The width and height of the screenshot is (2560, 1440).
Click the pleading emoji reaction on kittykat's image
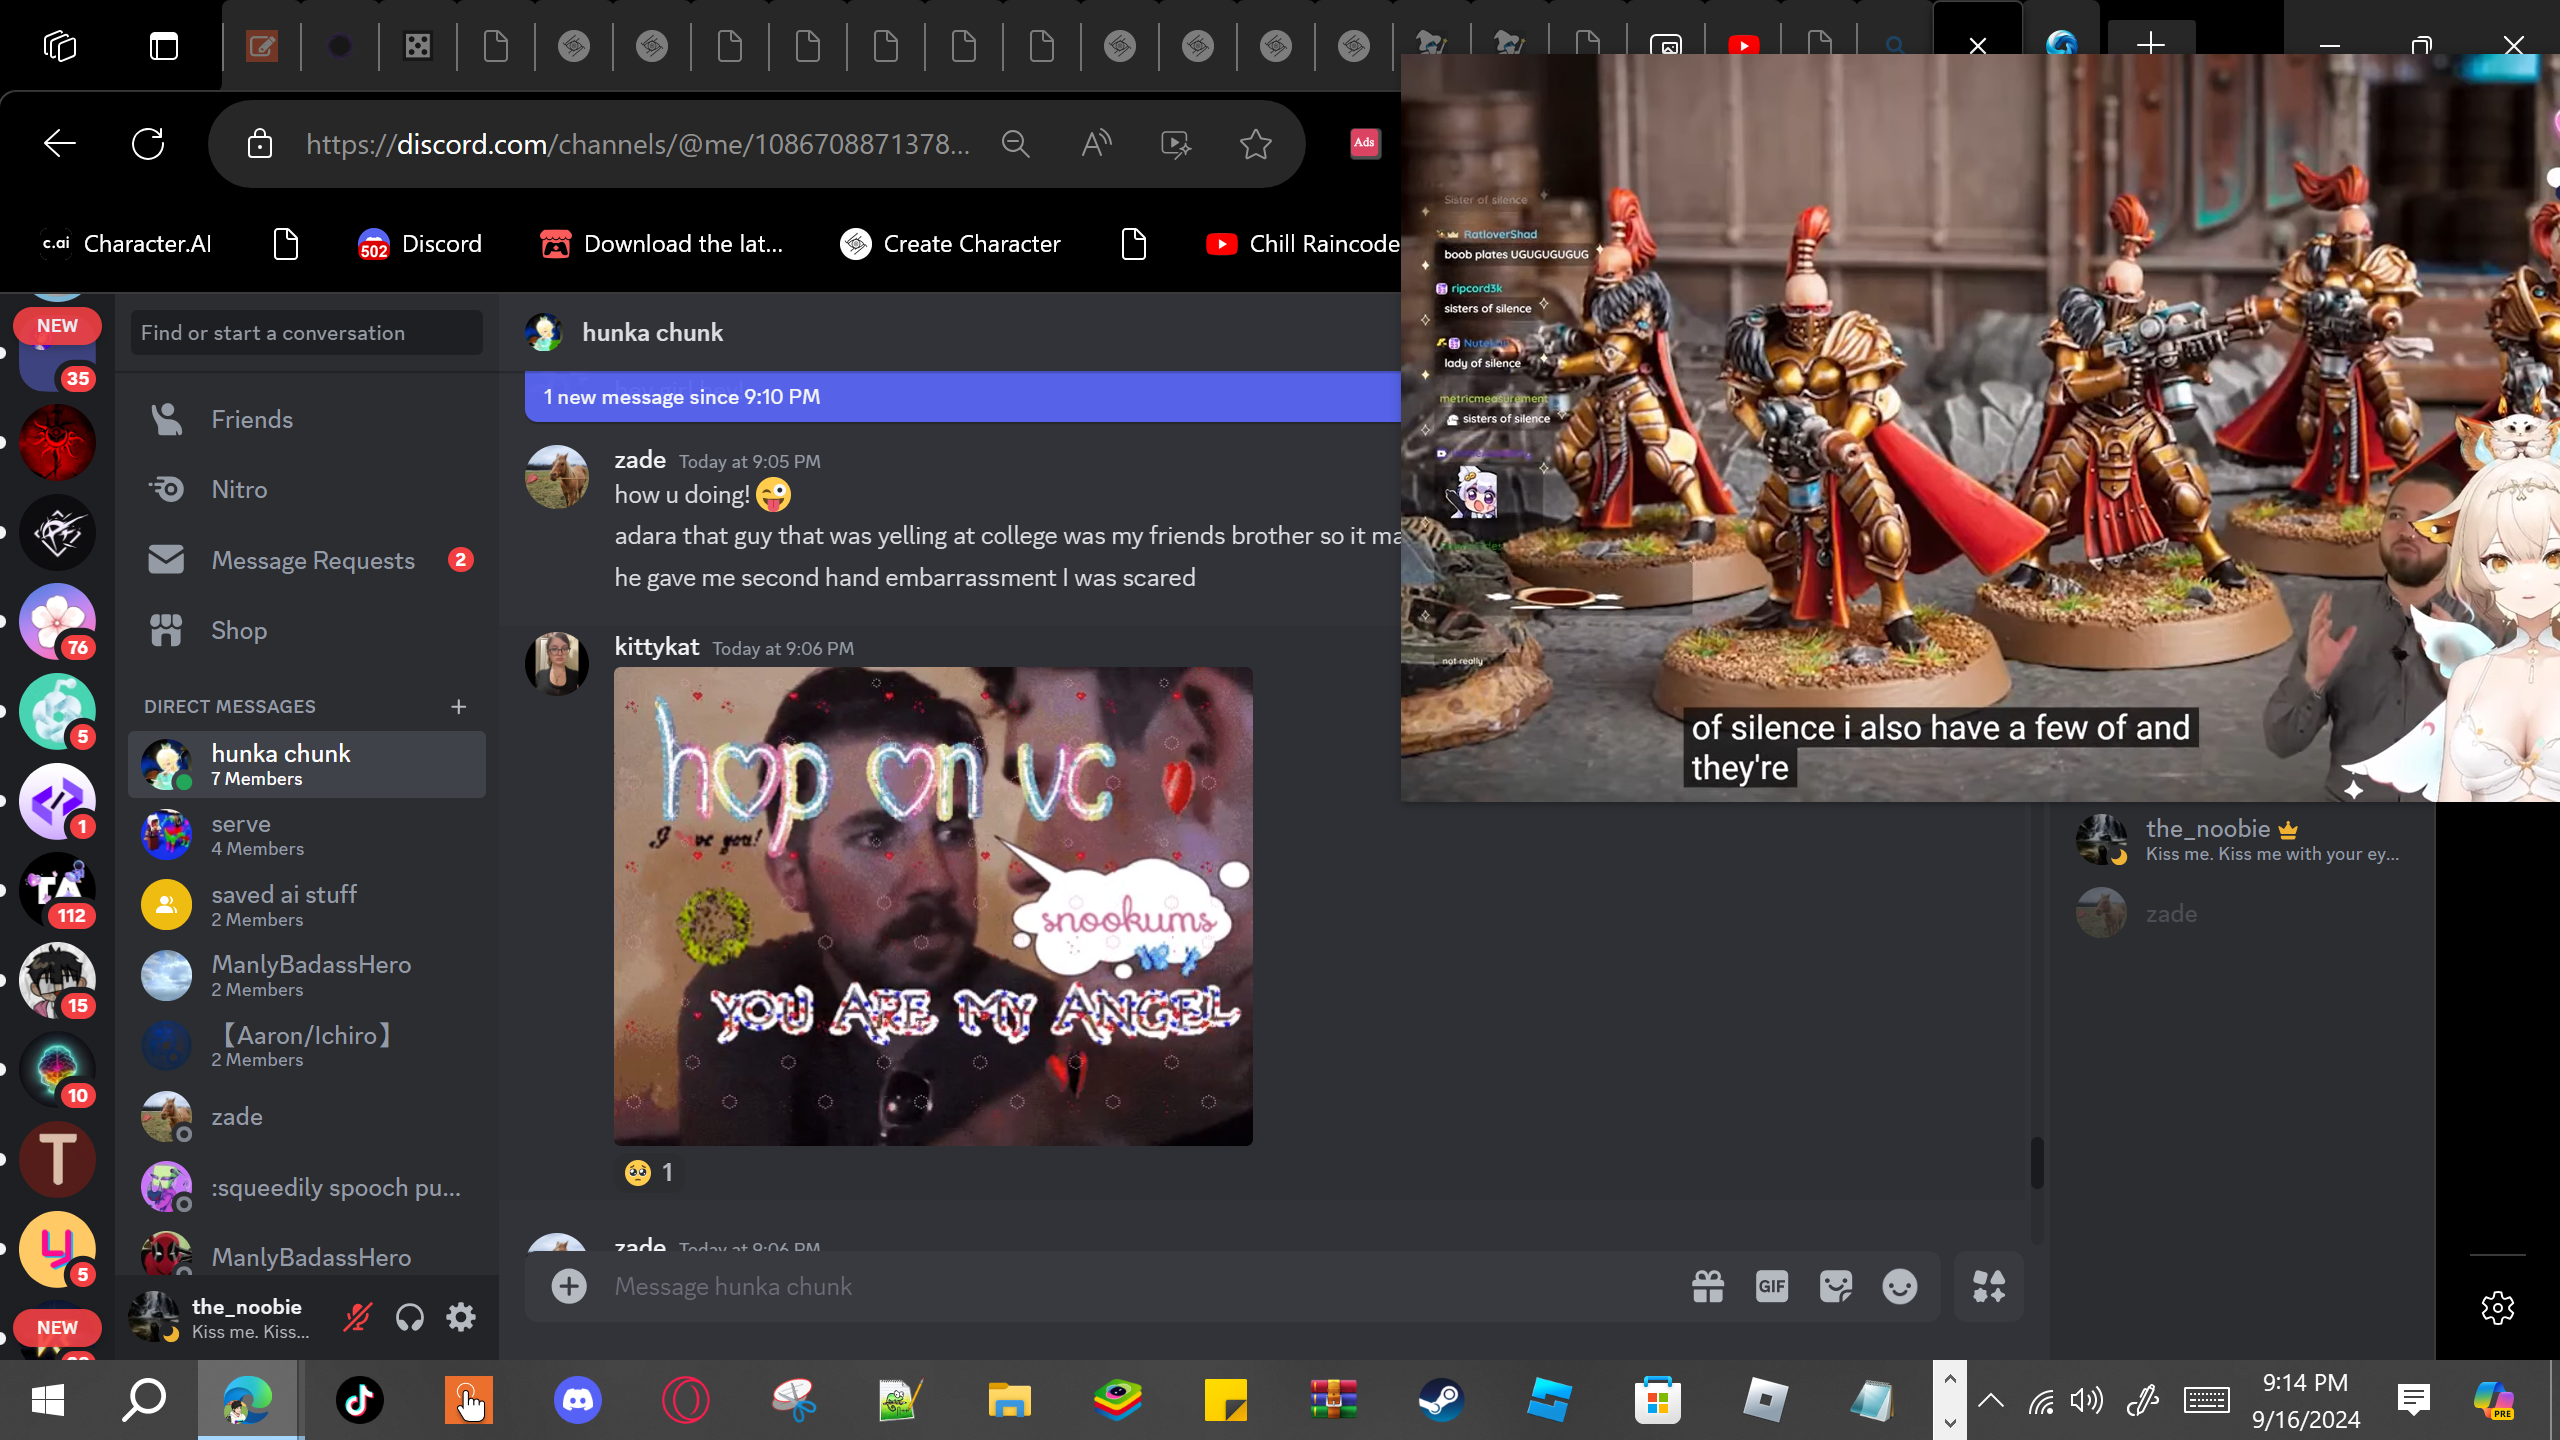pyautogui.click(x=649, y=1172)
